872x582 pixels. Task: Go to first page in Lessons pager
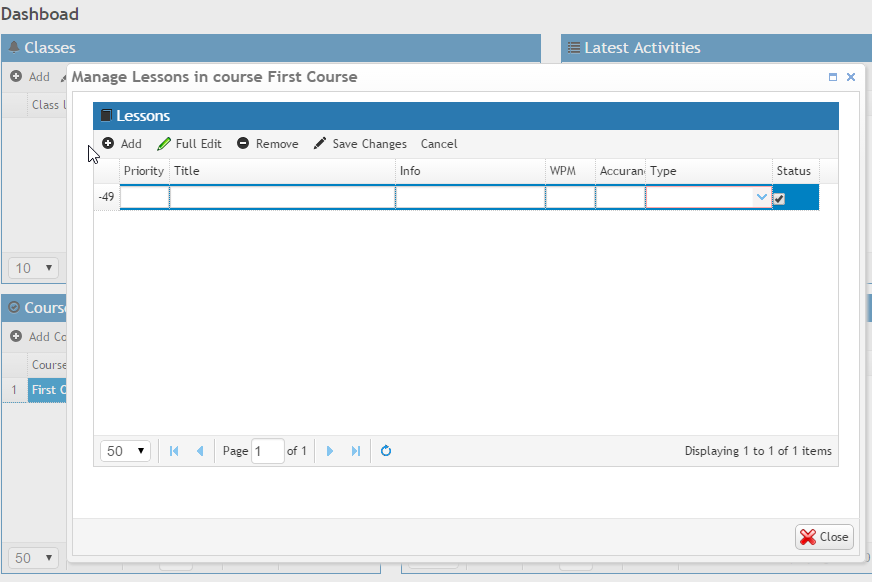click(x=174, y=451)
